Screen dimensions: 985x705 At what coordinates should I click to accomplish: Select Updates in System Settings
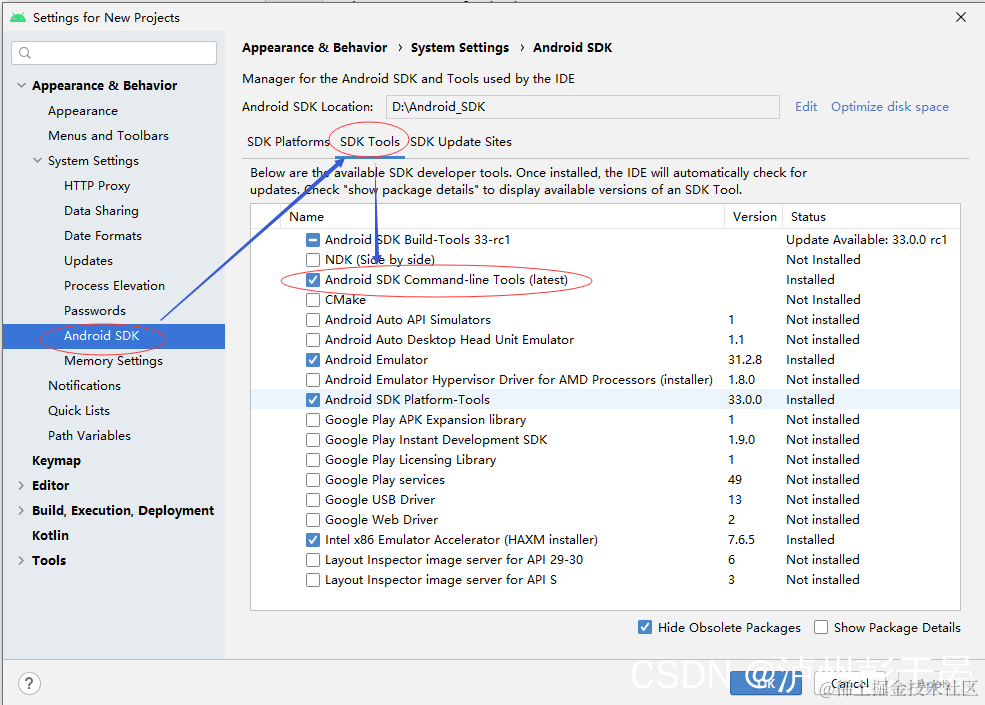pyautogui.click(x=89, y=261)
